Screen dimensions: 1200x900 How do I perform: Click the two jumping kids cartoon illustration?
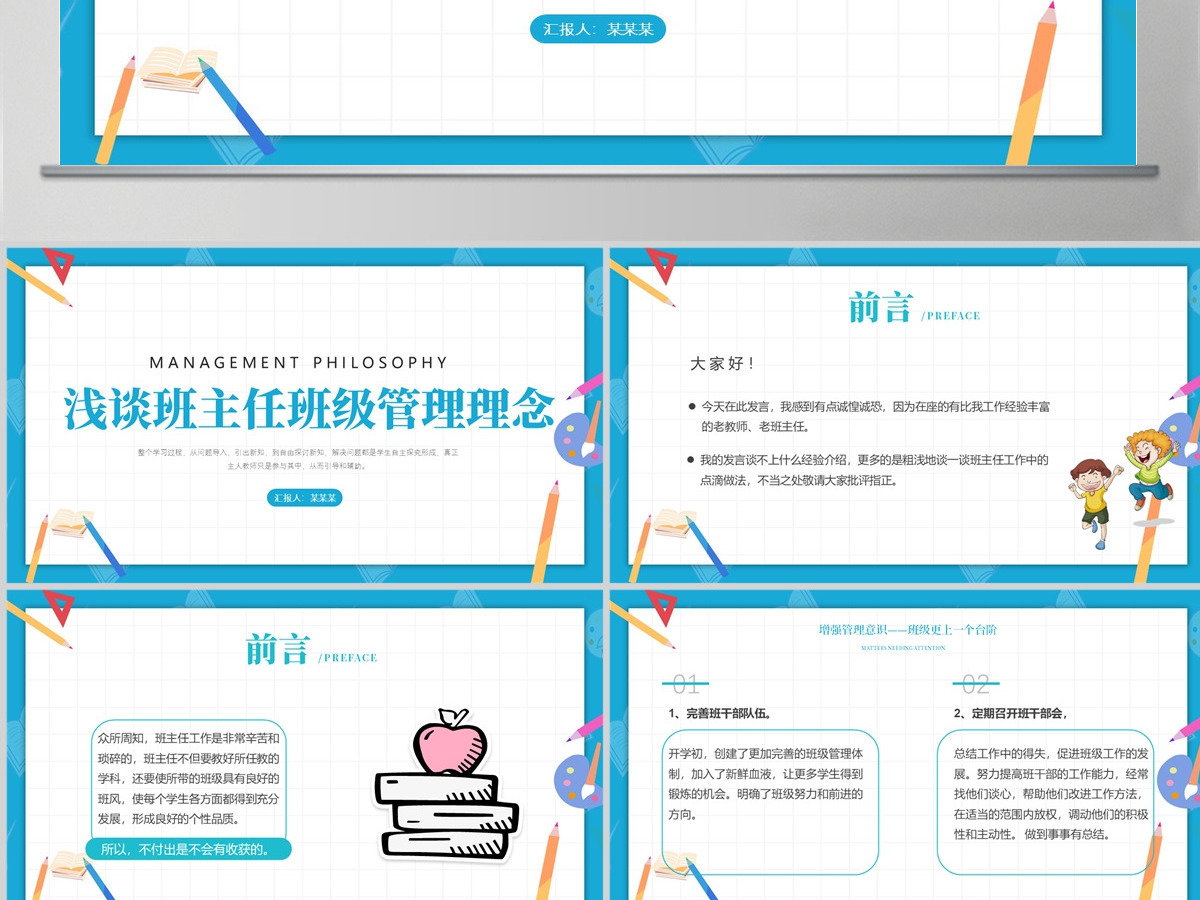pyautogui.click(x=1122, y=487)
